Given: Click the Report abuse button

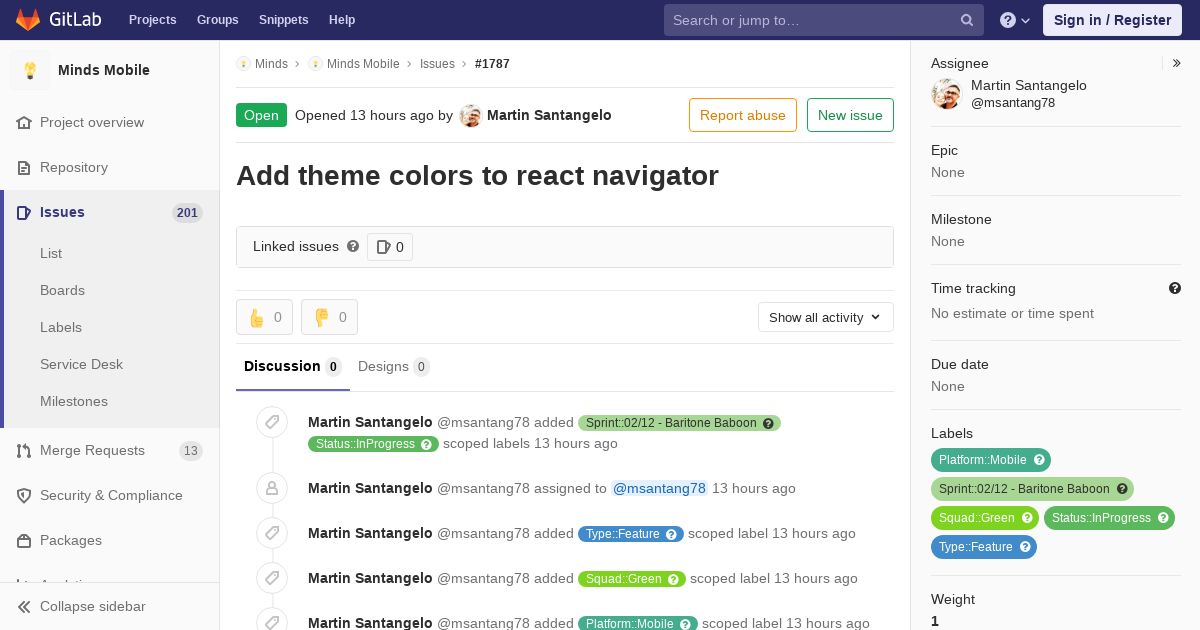Looking at the screenshot, I should [x=743, y=115].
